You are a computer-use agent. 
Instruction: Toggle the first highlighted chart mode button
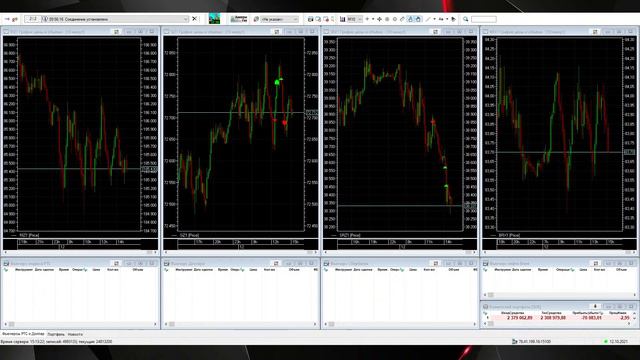pos(410,19)
